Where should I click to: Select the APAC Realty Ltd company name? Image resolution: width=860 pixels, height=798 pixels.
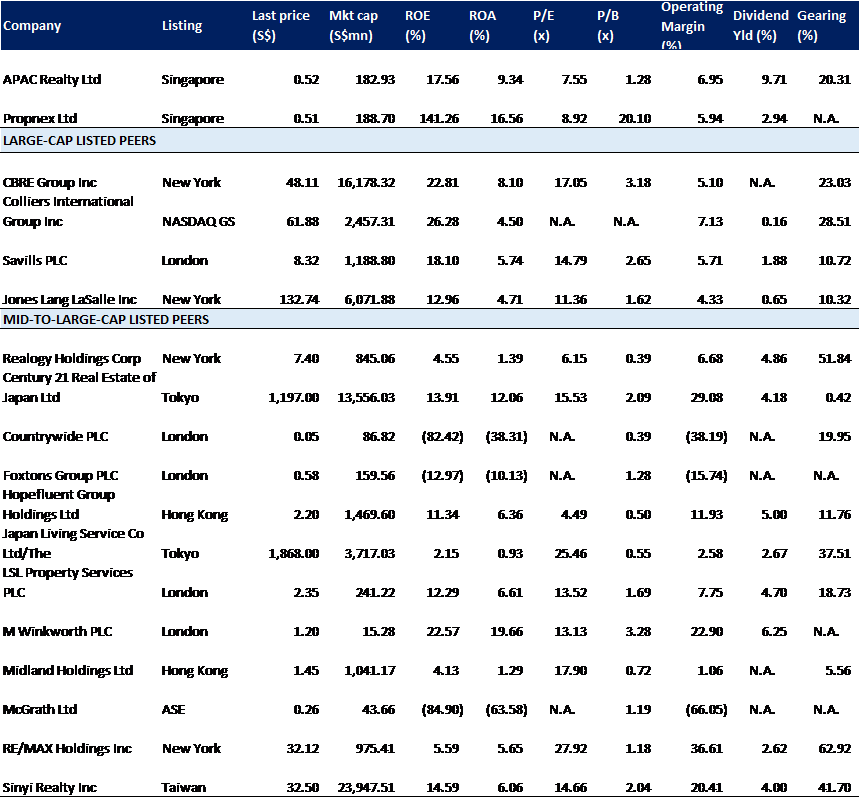[x=52, y=80]
